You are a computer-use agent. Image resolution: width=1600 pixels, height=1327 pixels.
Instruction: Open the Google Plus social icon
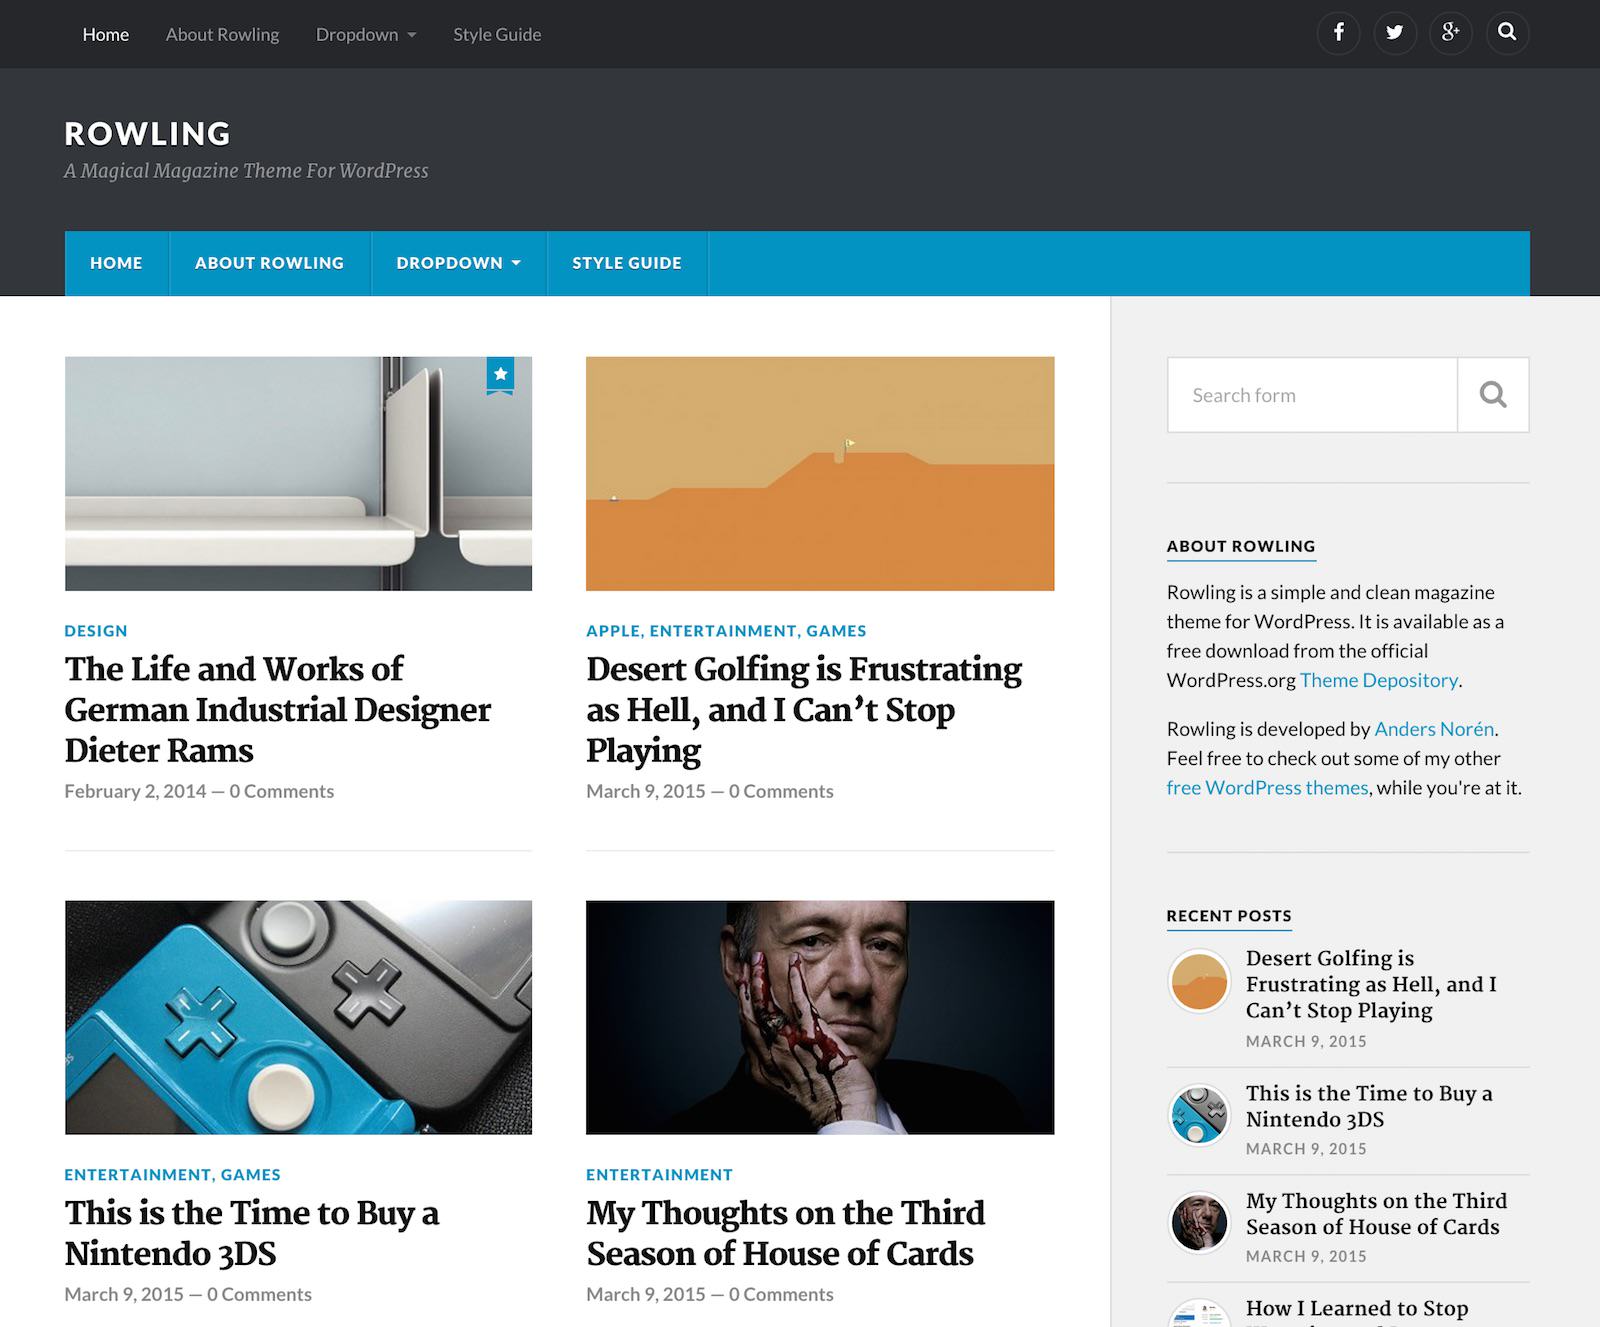pyautogui.click(x=1450, y=33)
